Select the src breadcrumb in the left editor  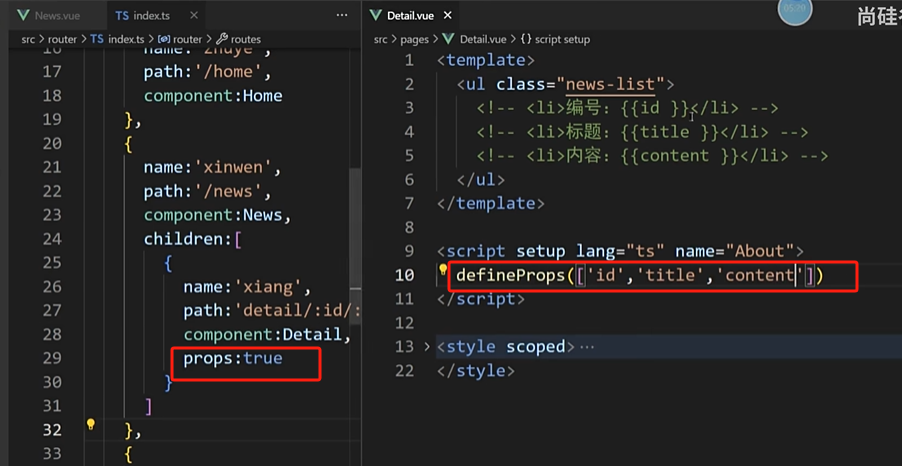(29, 39)
